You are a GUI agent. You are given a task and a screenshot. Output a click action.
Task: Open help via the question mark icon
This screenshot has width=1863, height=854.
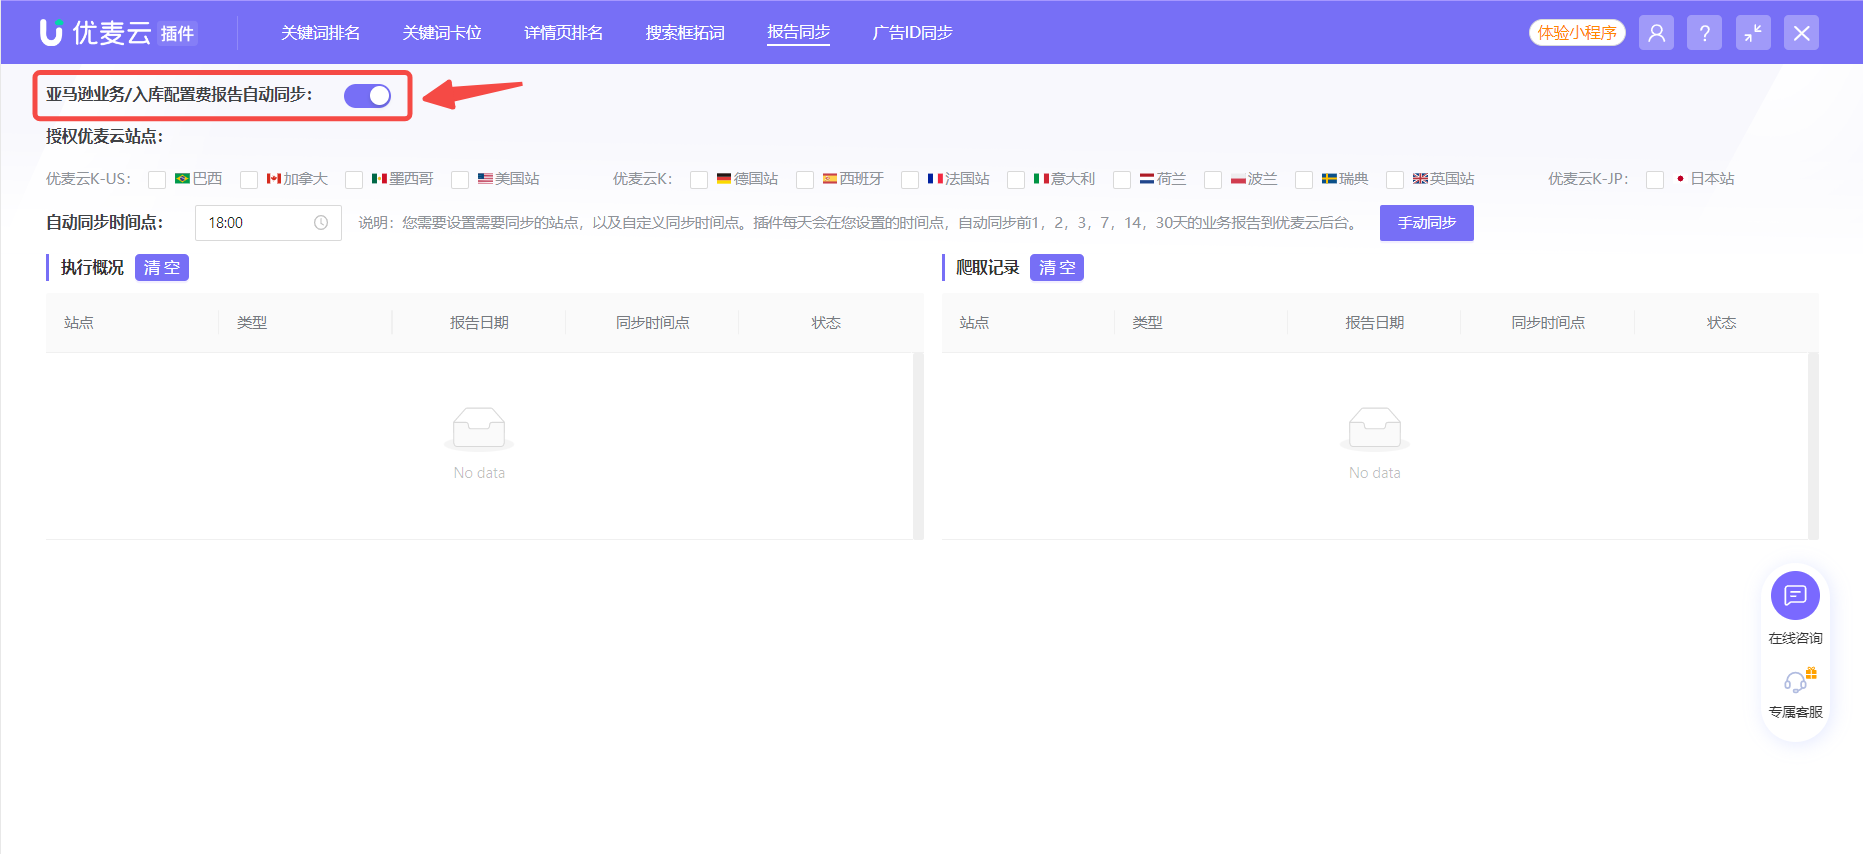pos(1704,33)
